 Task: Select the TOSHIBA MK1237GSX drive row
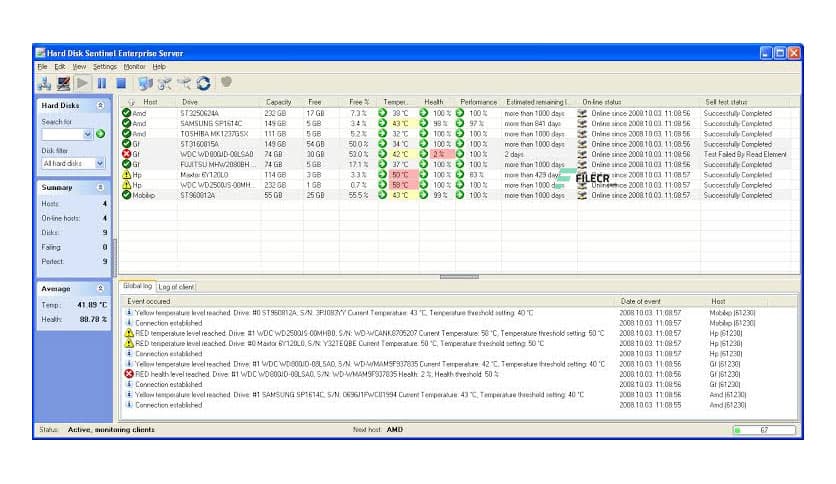pos(459,134)
